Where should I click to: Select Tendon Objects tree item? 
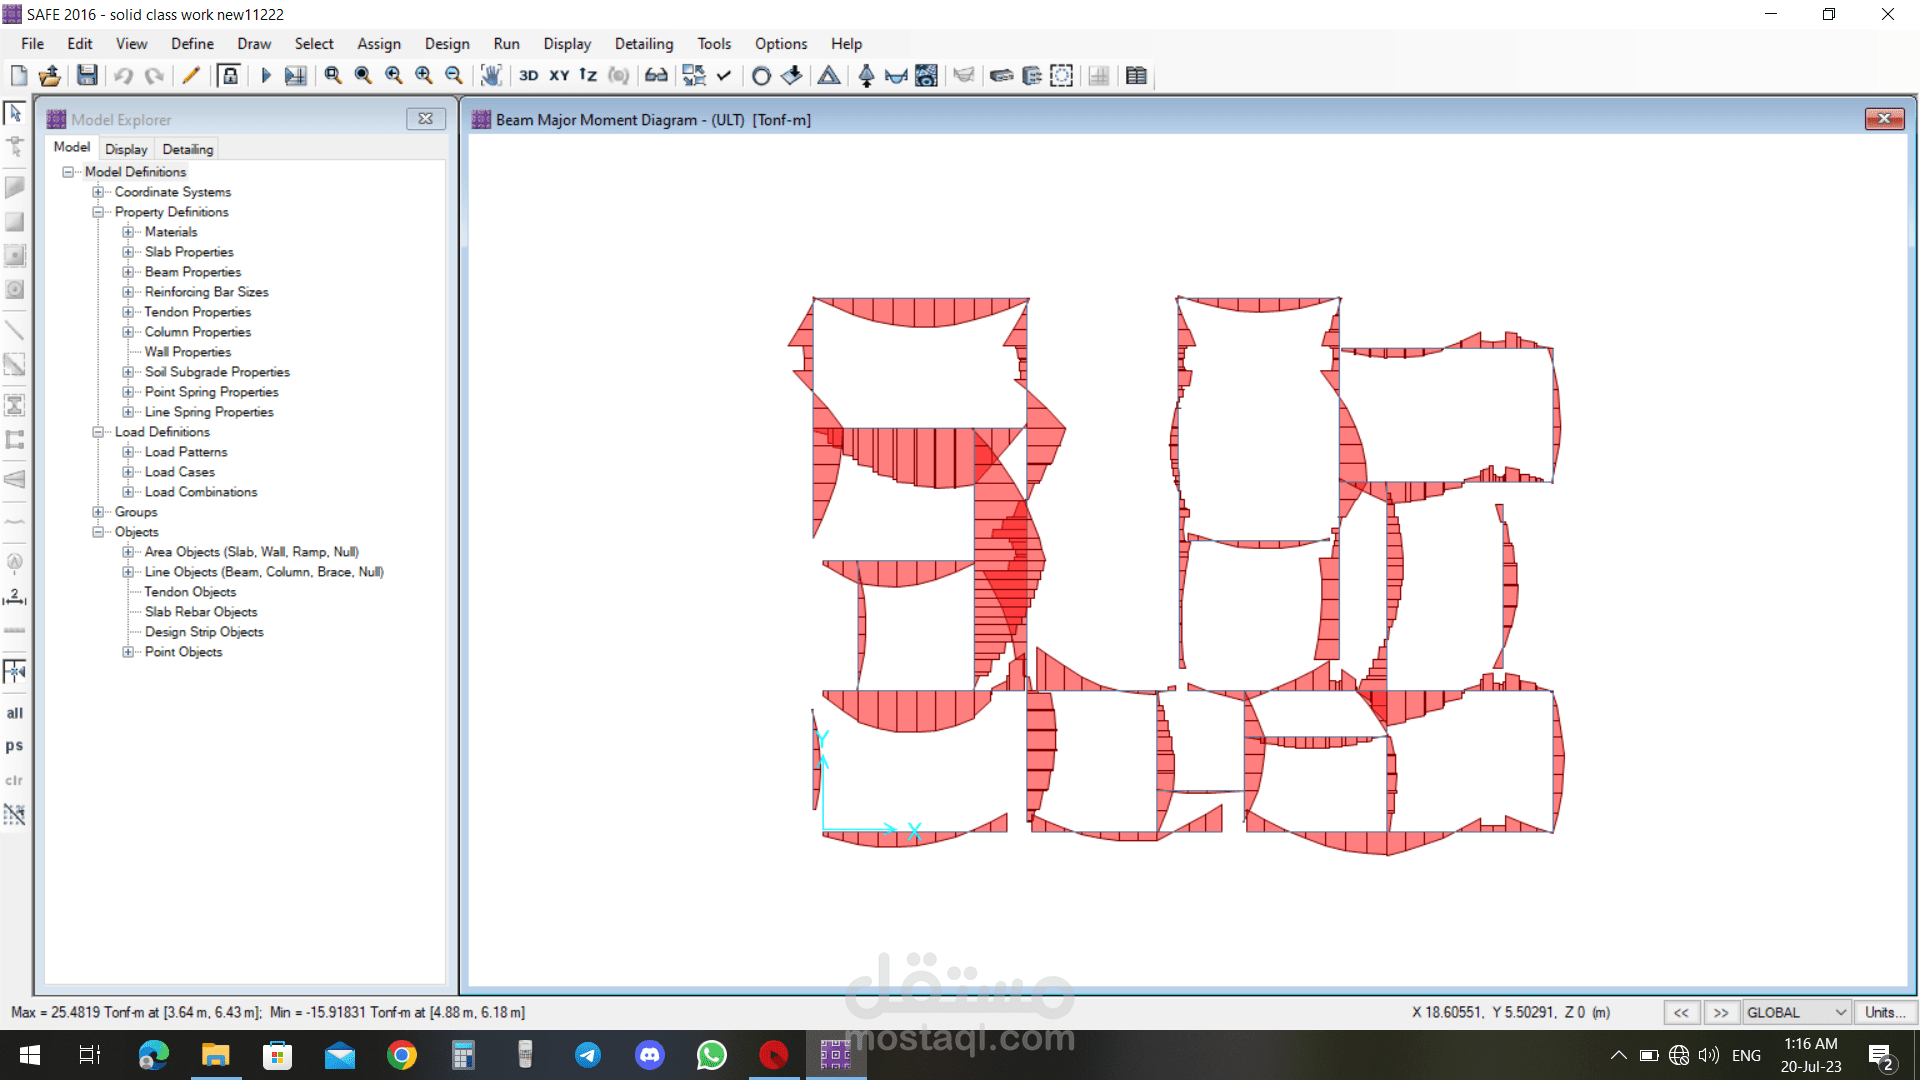[190, 592]
